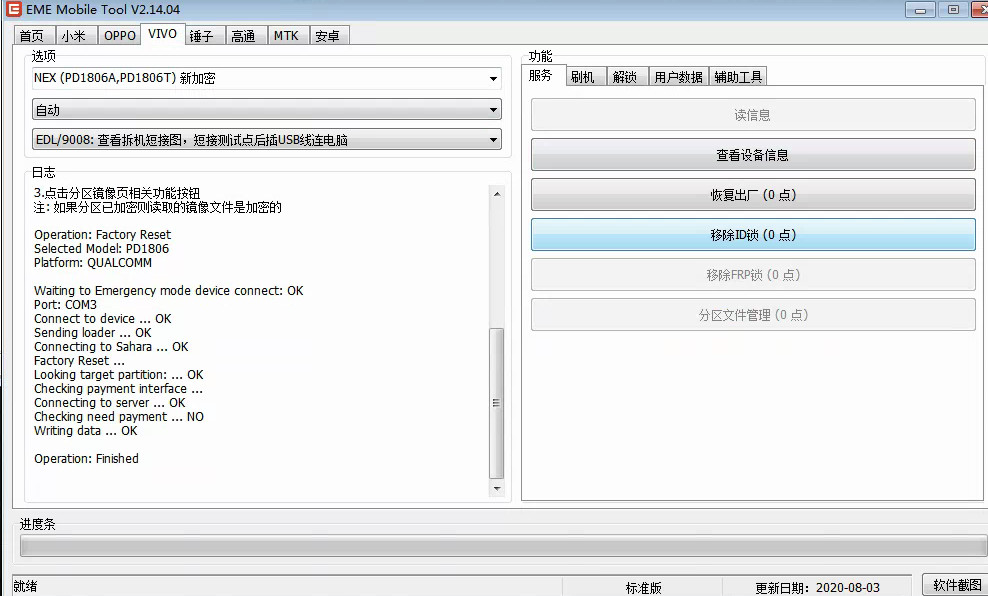The width and height of the screenshot is (988, 596).
Task: Click the 'Connecting to server ... OK' line
Action: [110, 403]
